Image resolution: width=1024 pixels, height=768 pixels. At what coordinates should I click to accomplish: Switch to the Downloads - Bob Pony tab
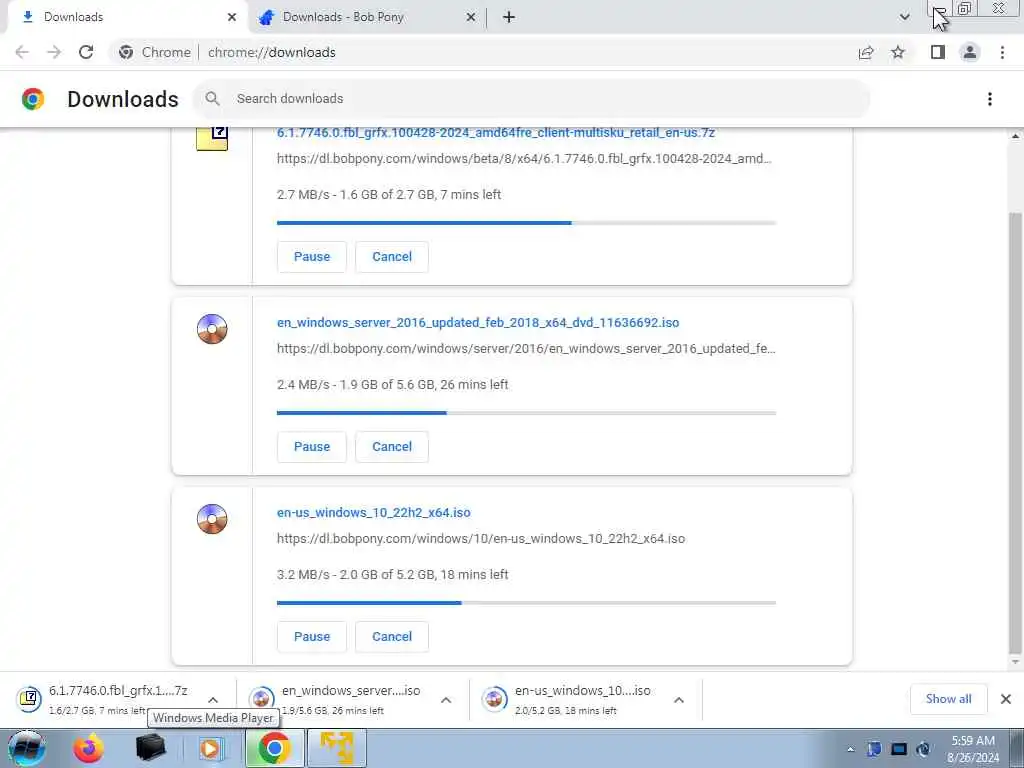click(x=366, y=17)
